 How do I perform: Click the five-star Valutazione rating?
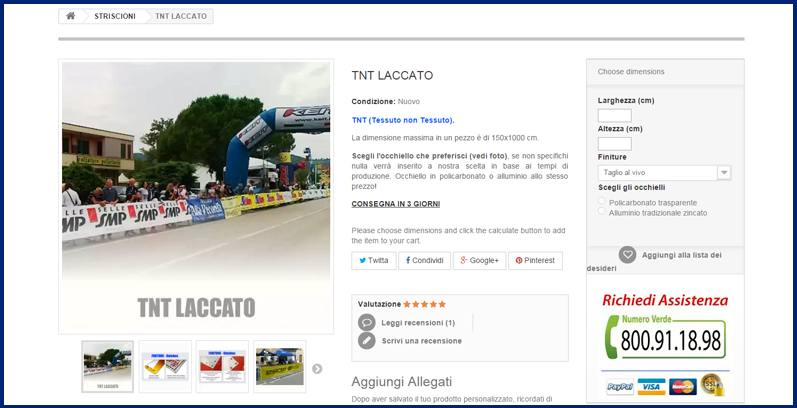[x=427, y=304]
